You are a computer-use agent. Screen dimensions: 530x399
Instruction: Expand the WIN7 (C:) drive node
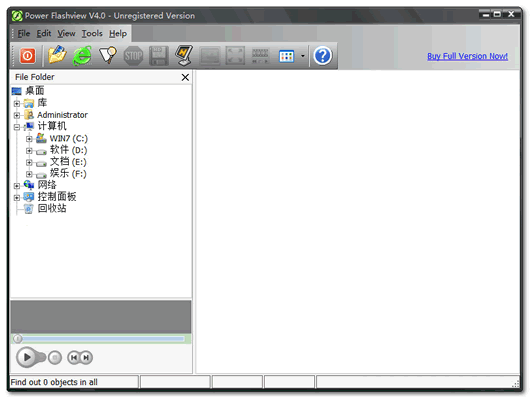29,139
